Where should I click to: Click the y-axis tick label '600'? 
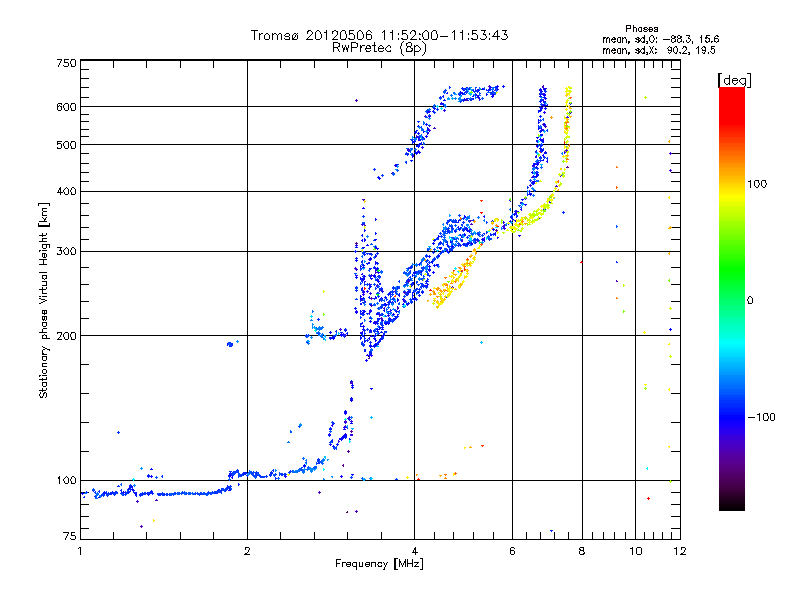point(66,107)
